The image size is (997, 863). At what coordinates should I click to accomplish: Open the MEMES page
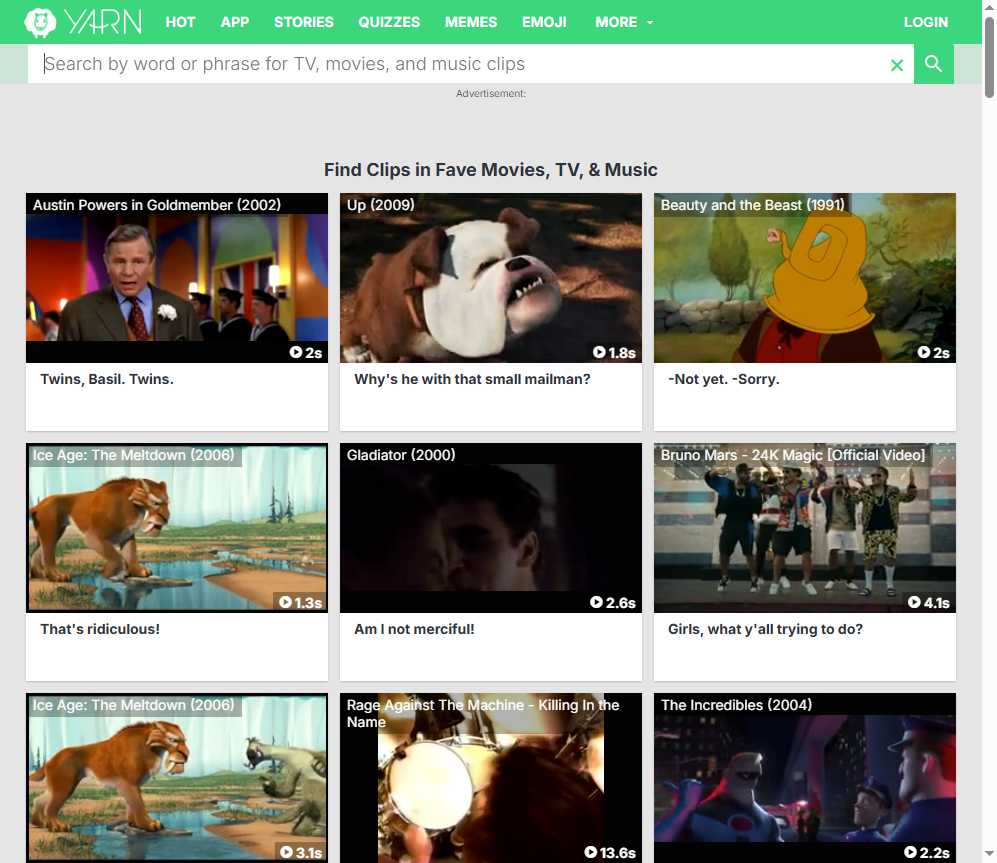pos(471,22)
